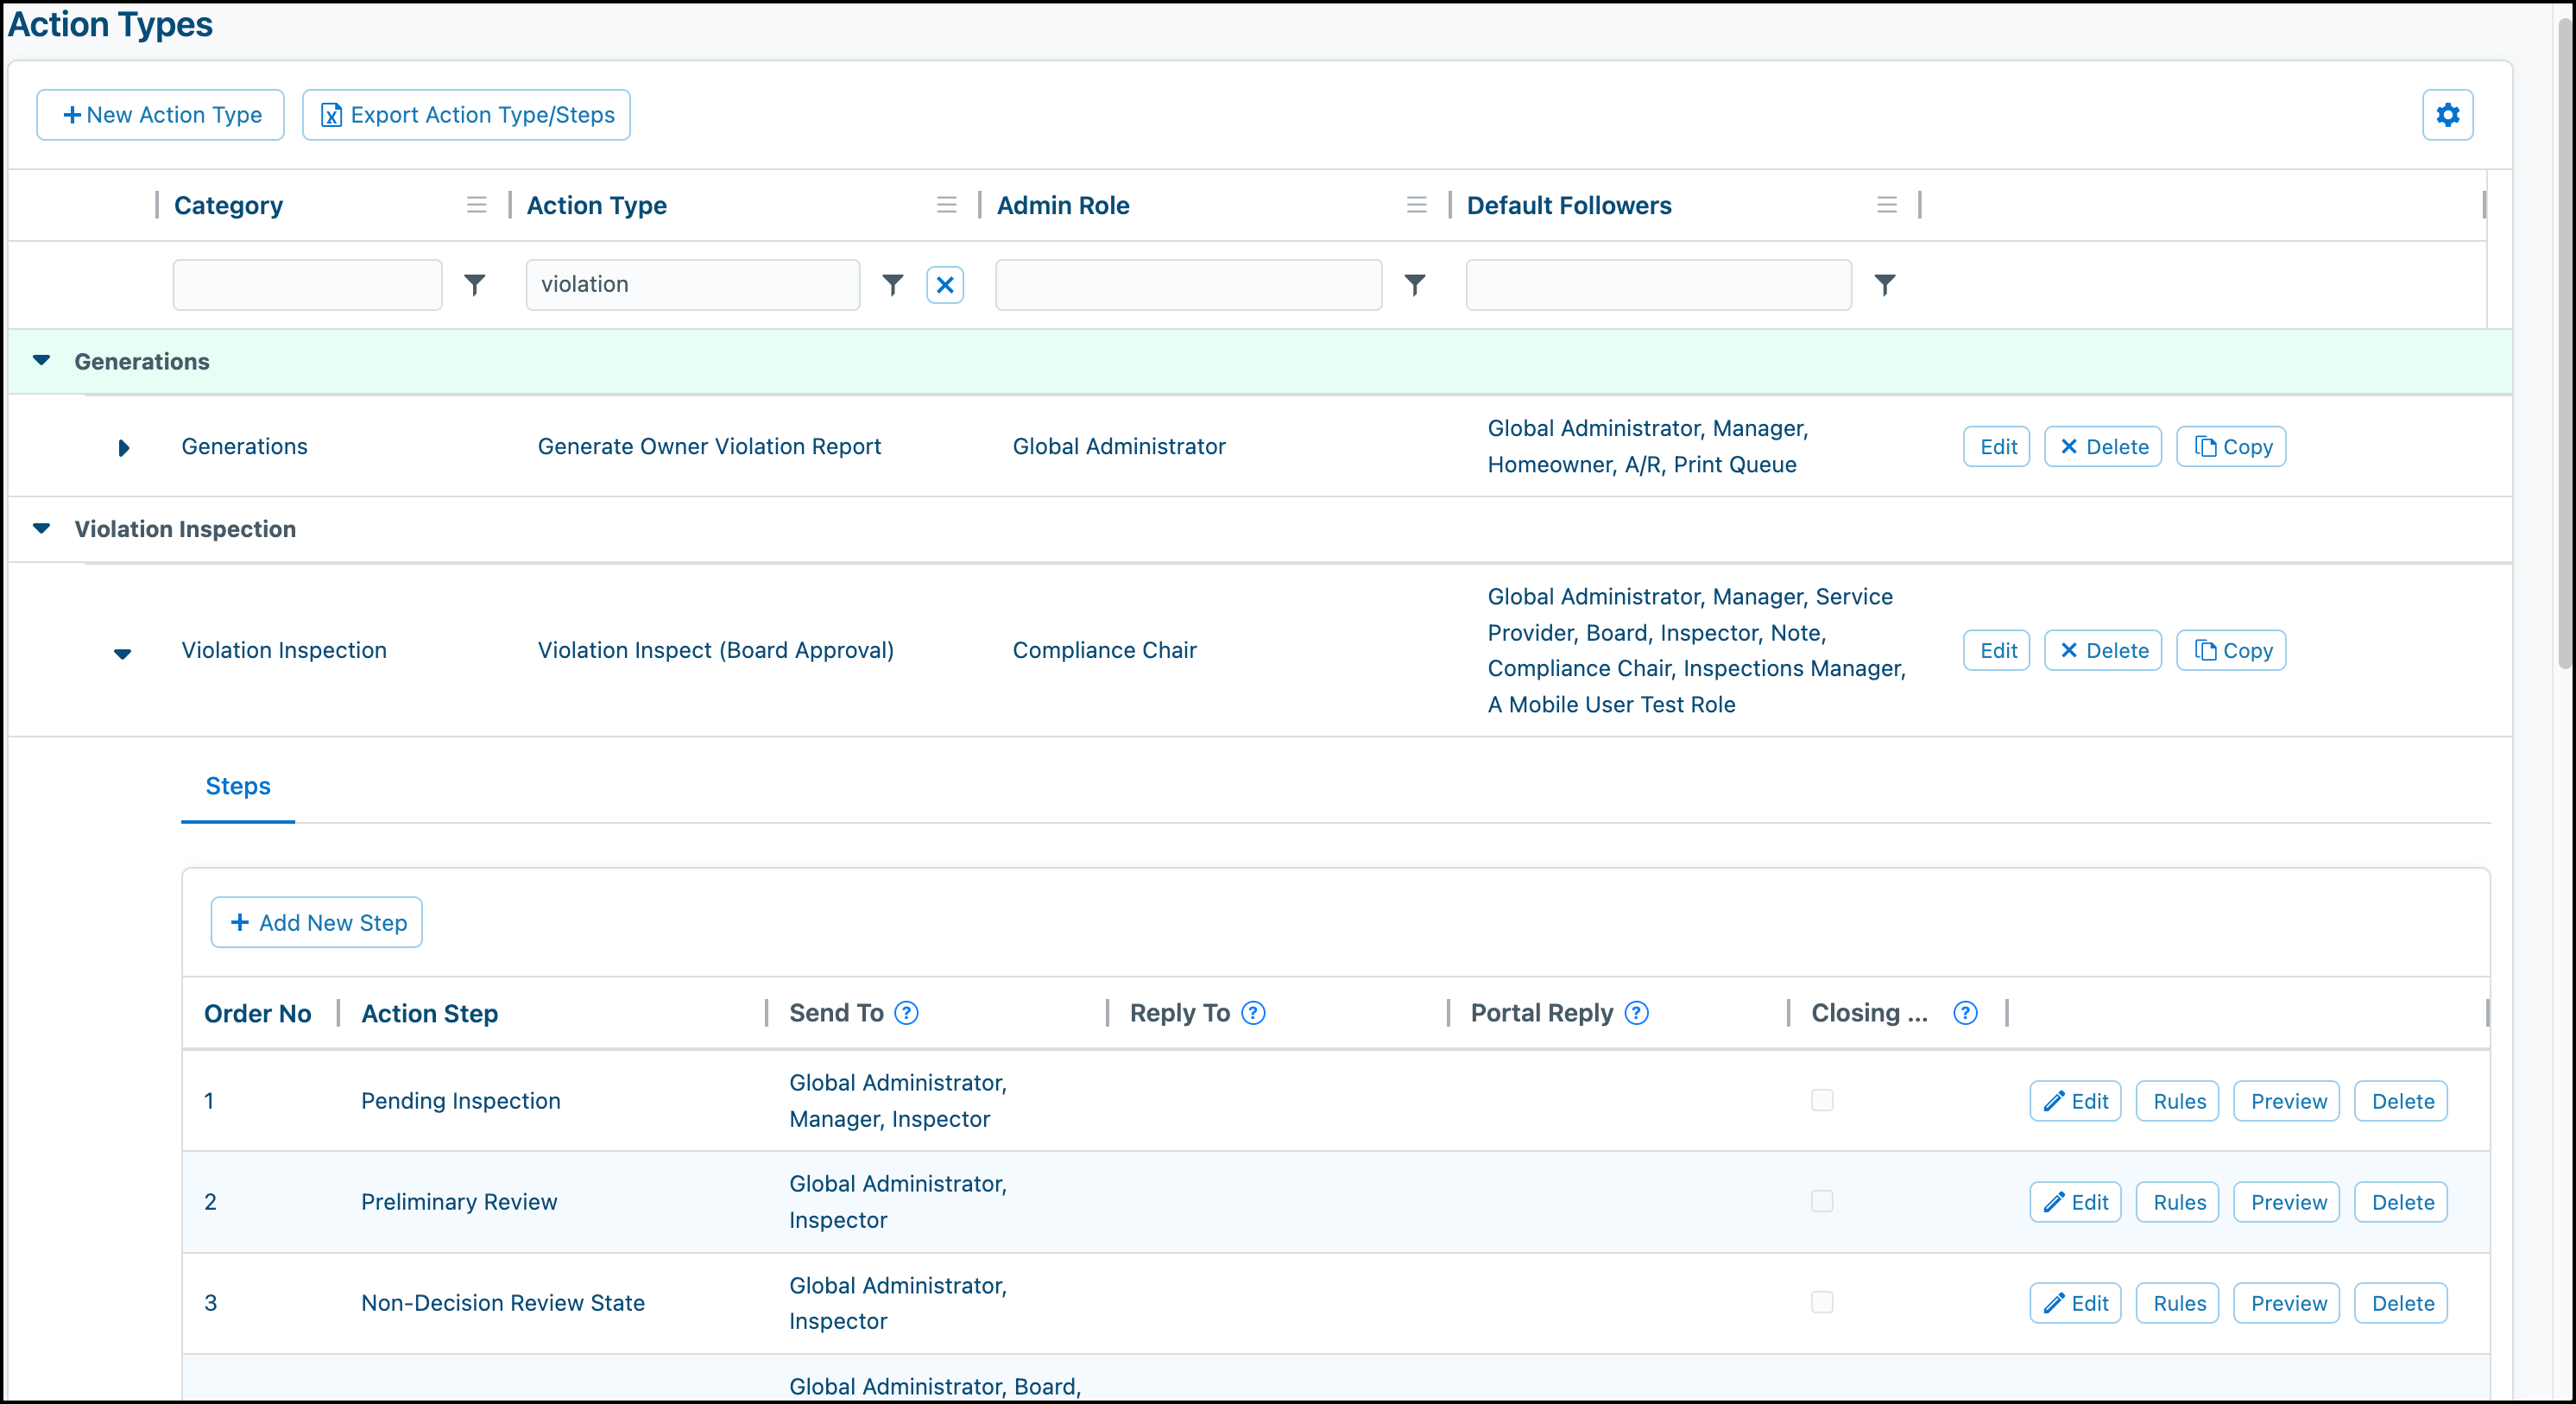
Task: Toggle Closing checkbox for Preliminary Review
Action: [x=1822, y=1201]
